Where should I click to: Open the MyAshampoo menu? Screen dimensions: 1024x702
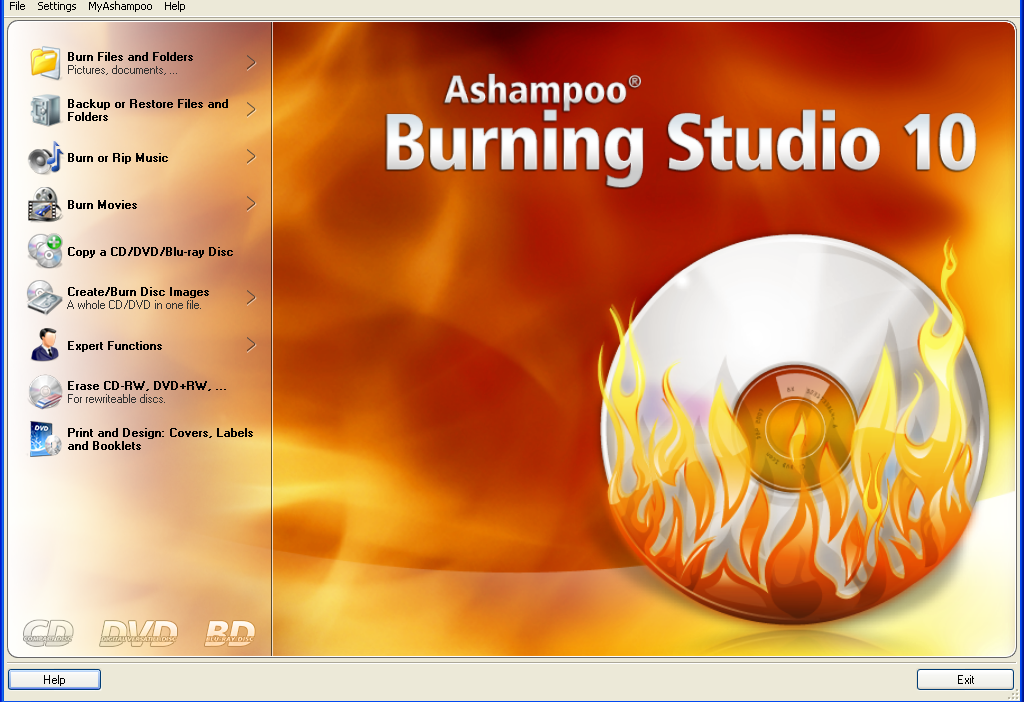(x=120, y=7)
